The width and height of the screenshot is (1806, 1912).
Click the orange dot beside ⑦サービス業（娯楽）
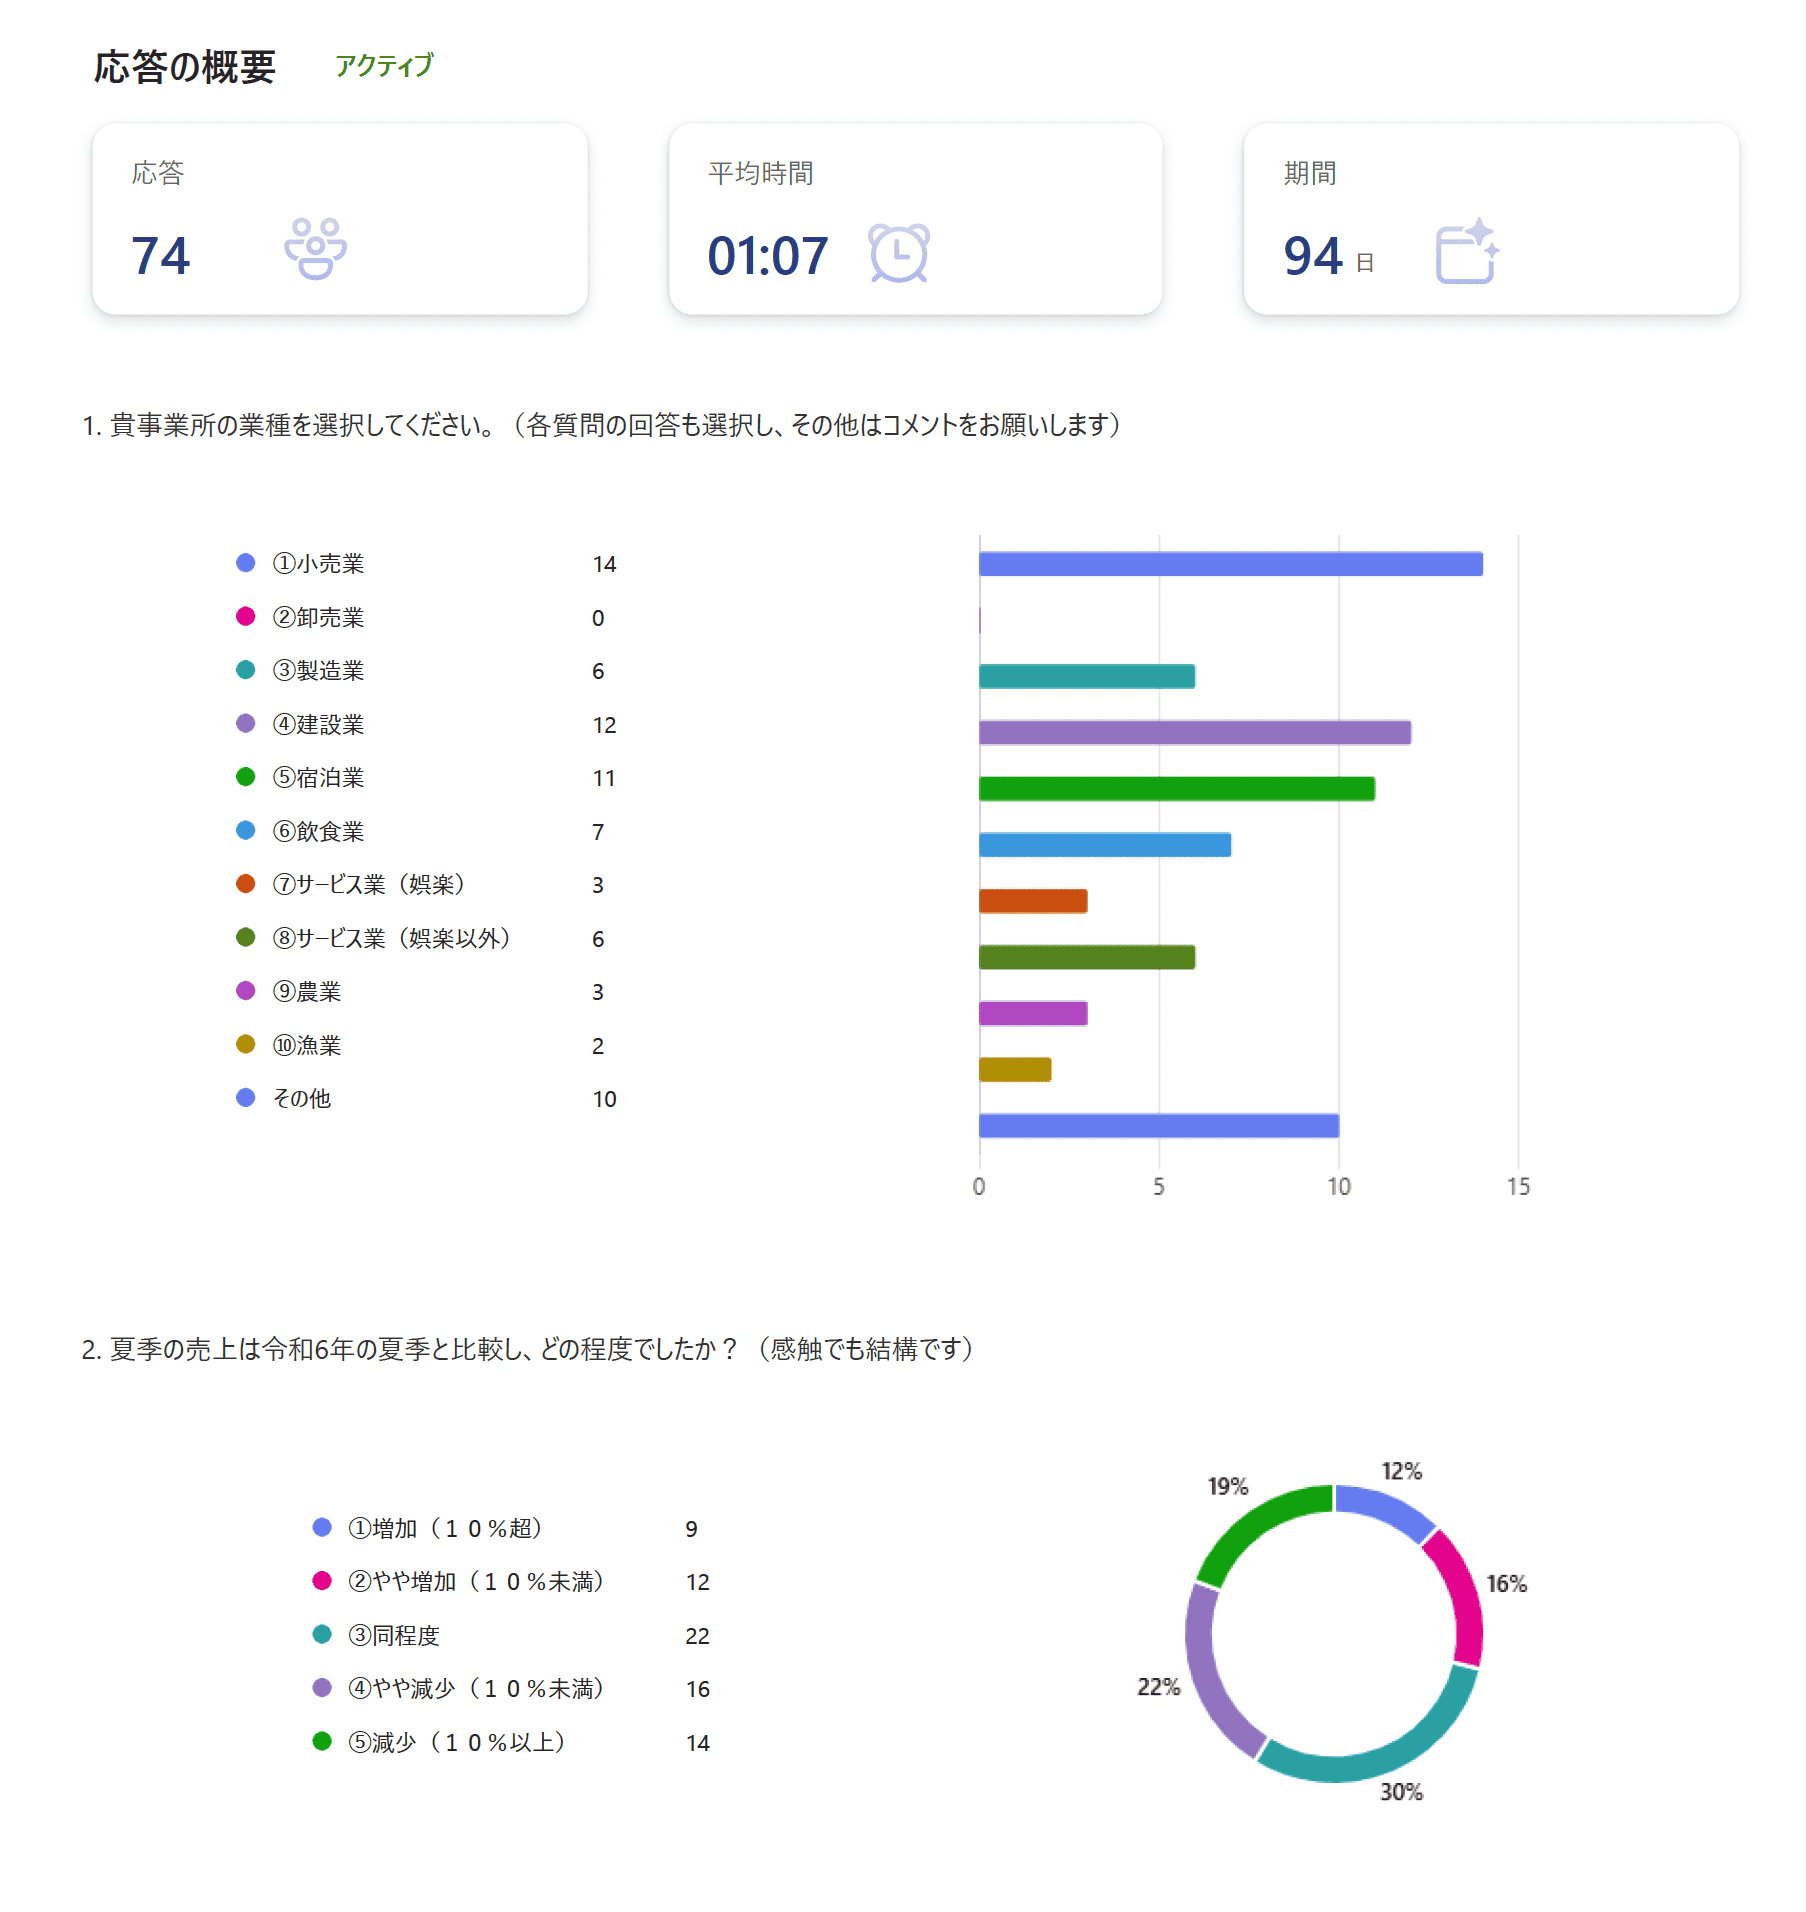245,884
